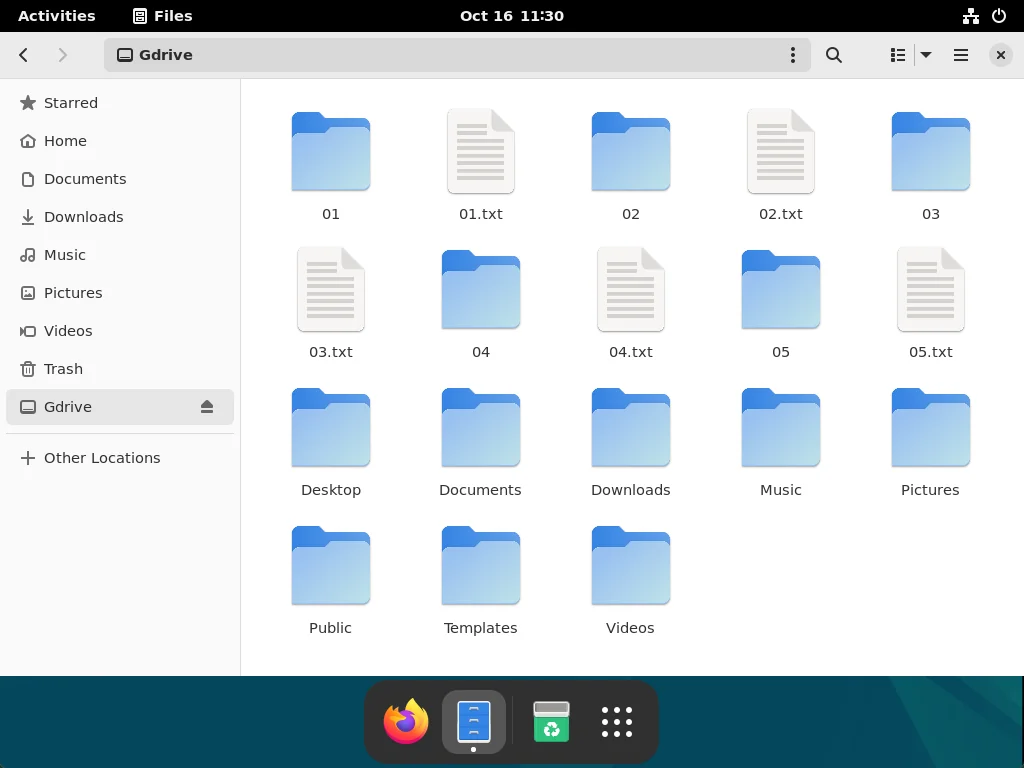The image size is (1024, 768).
Task: Select Gdrive in the sidebar
Action: pos(120,407)
